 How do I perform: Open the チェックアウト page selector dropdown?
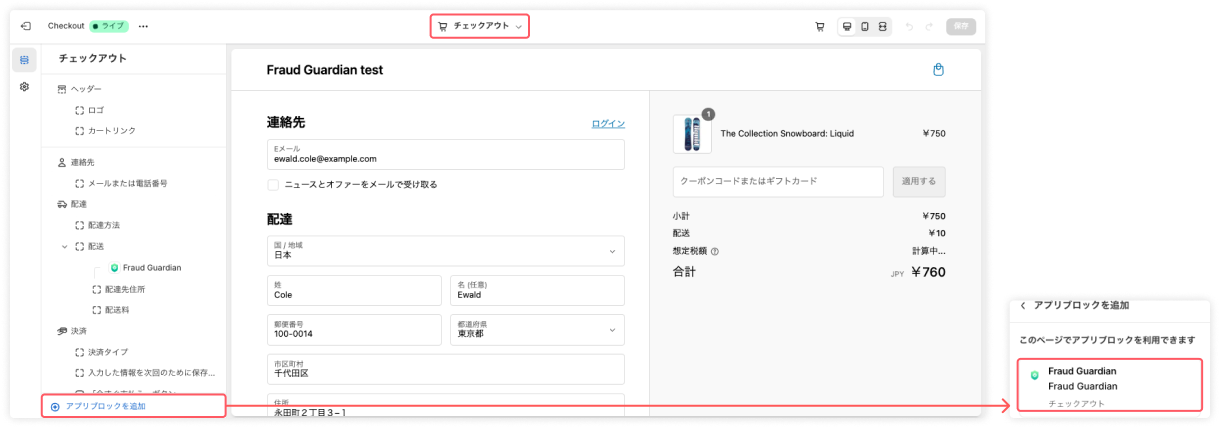tap(480, 26)
